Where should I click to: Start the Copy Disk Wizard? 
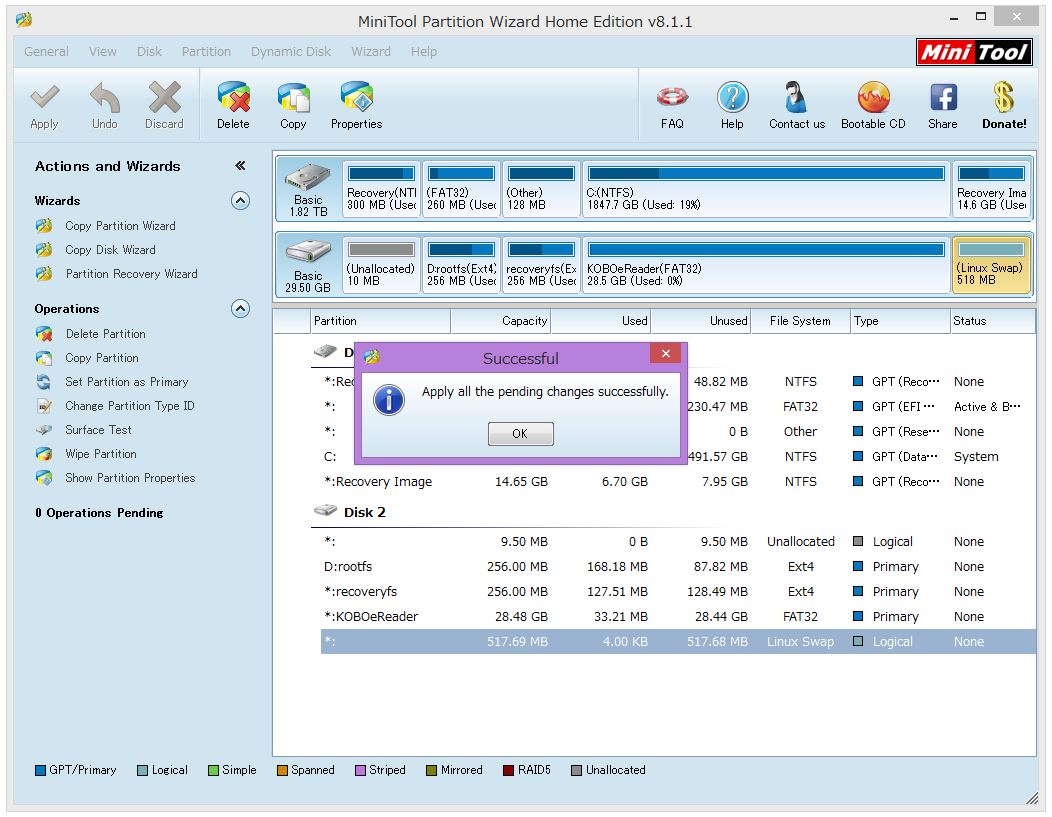point(110,250)
